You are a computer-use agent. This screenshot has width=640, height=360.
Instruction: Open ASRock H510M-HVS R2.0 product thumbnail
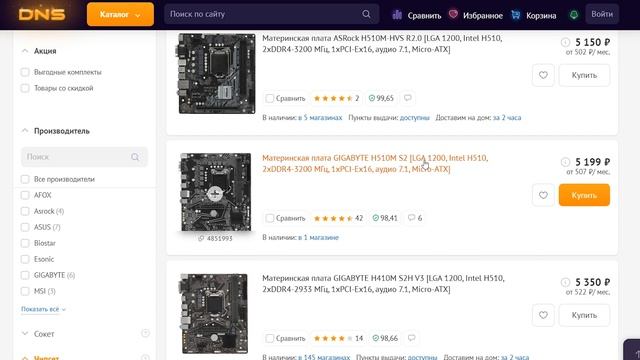click(x=217, y=73)
